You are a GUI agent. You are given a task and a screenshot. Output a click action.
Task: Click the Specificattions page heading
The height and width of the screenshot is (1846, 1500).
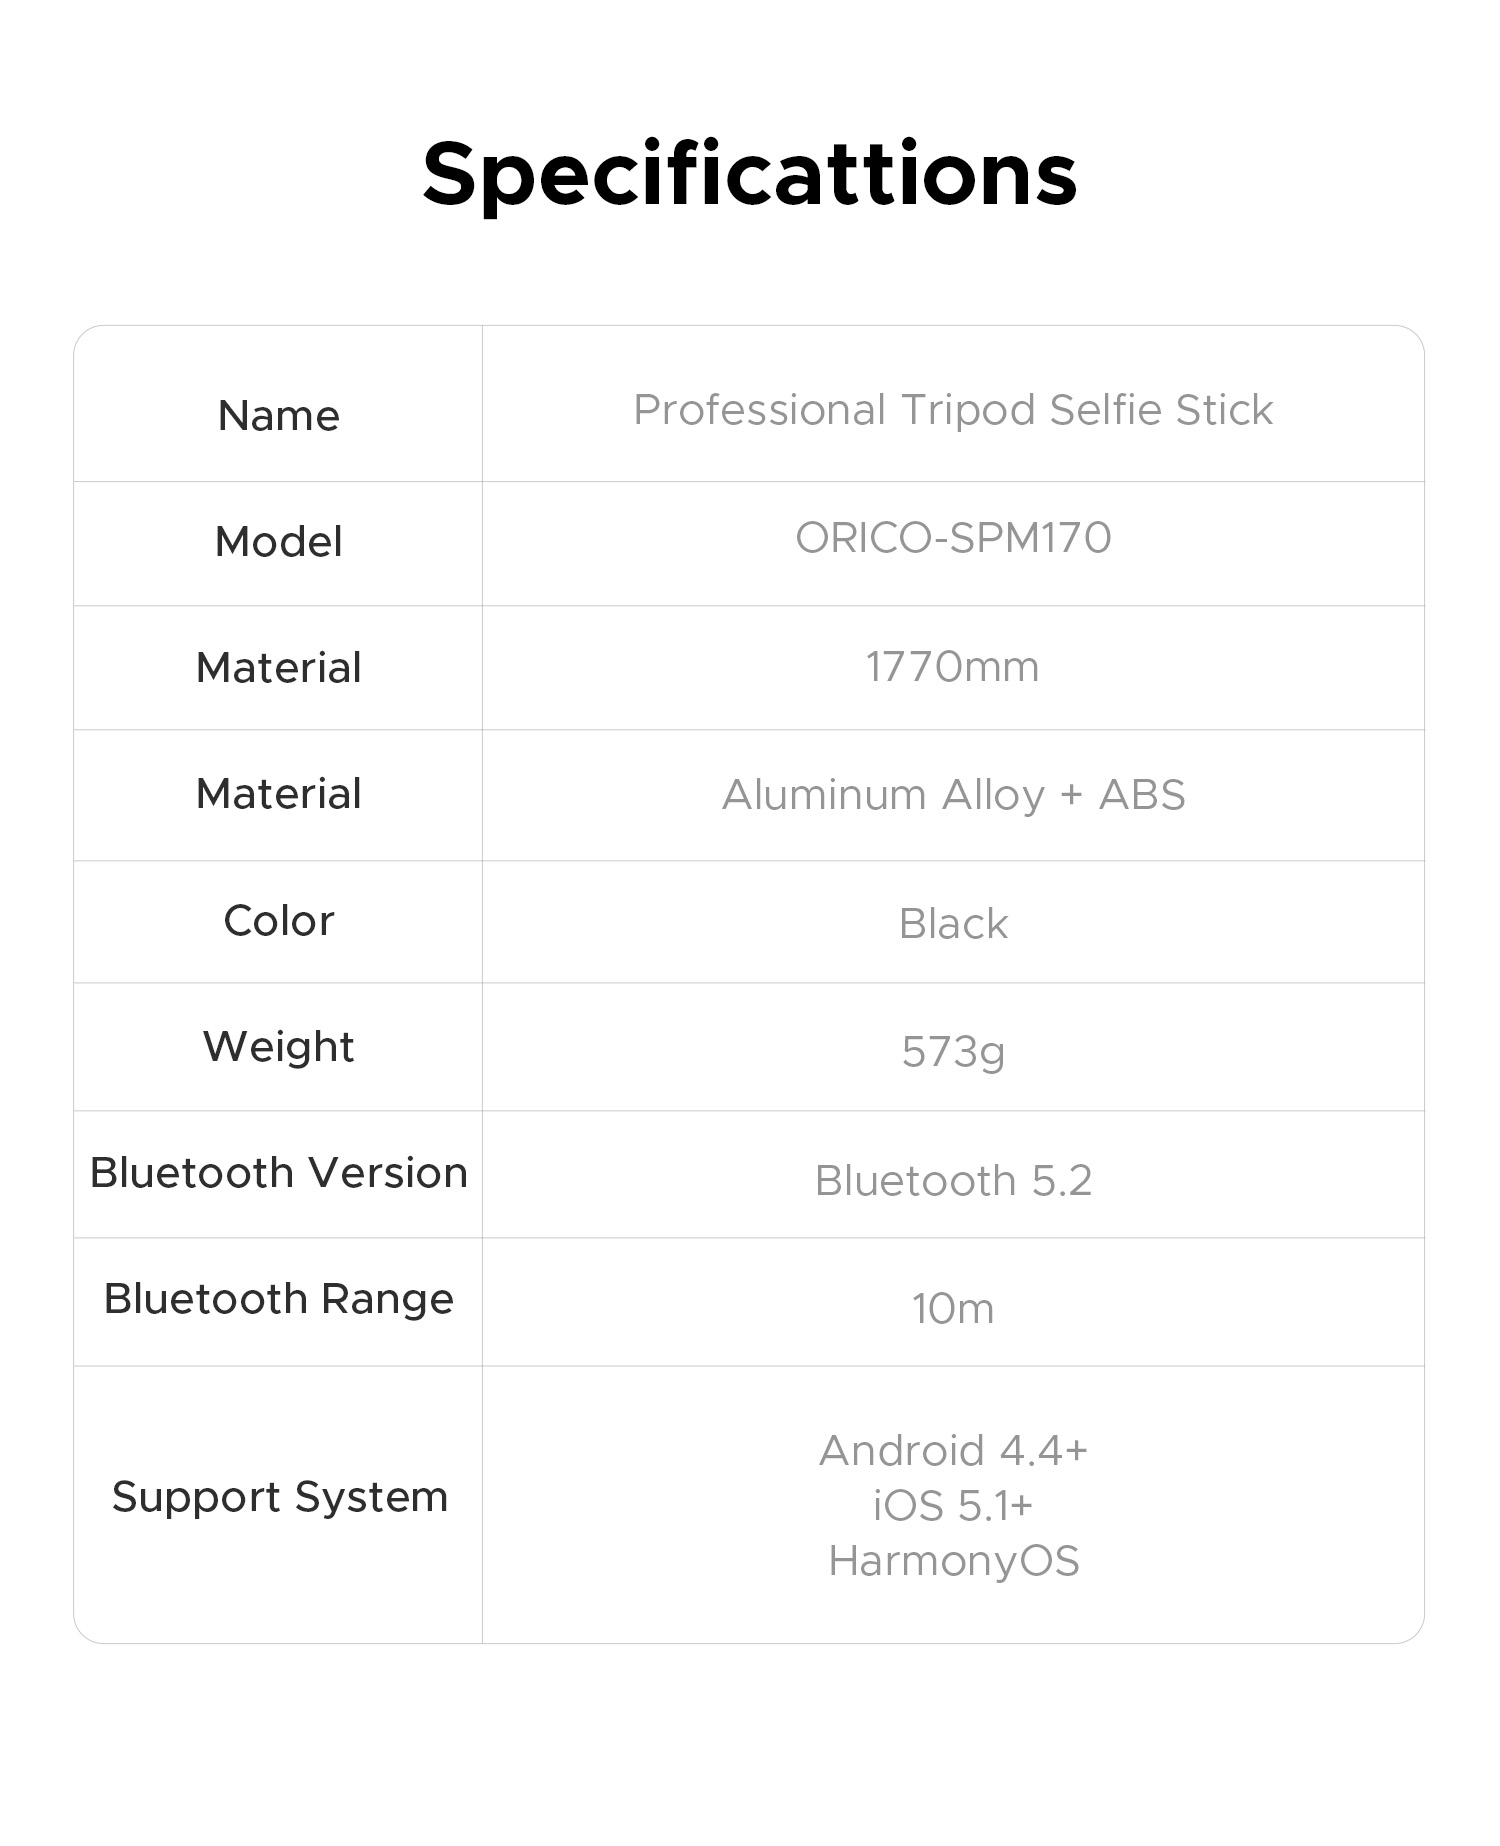point(749,174)
